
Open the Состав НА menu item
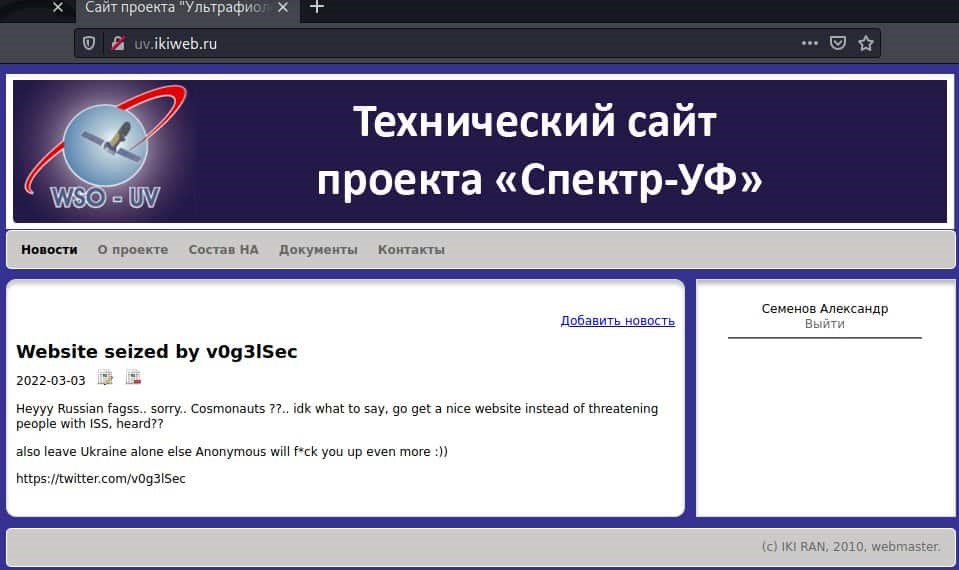(223, 250)
